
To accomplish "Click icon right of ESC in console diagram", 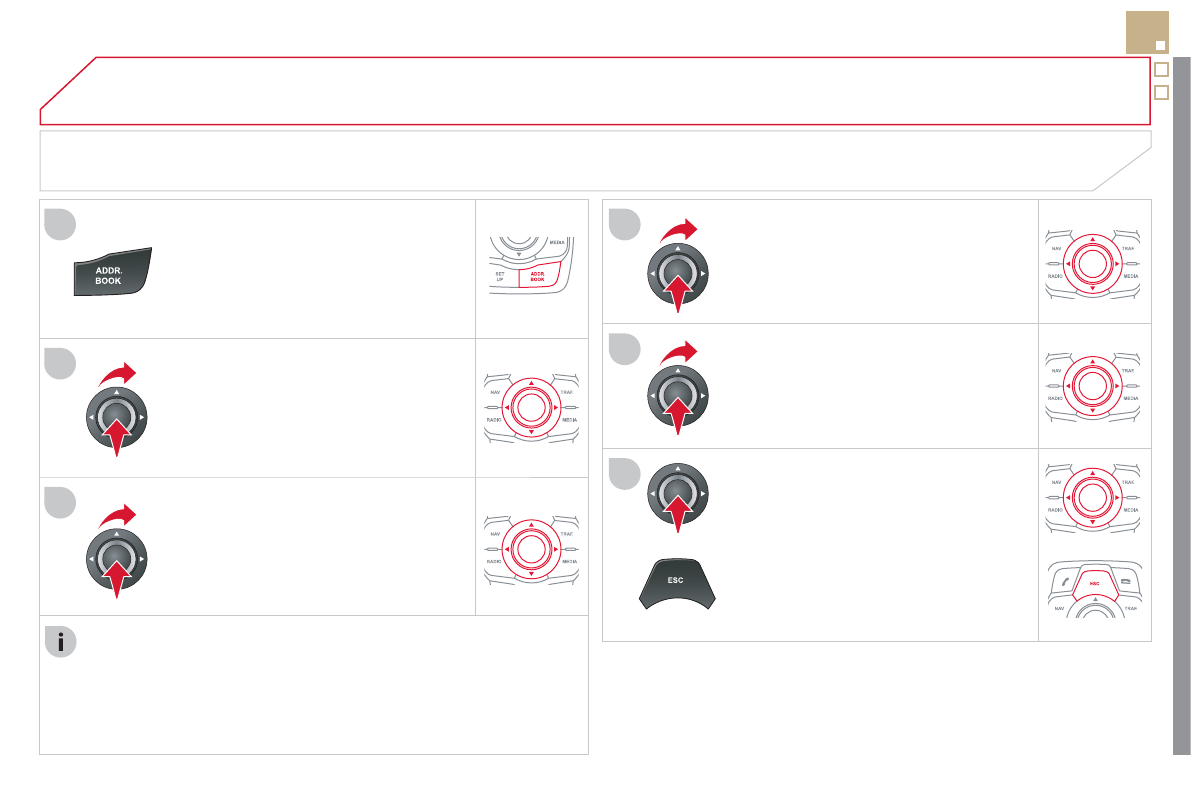I will (x=1129, y=580).
